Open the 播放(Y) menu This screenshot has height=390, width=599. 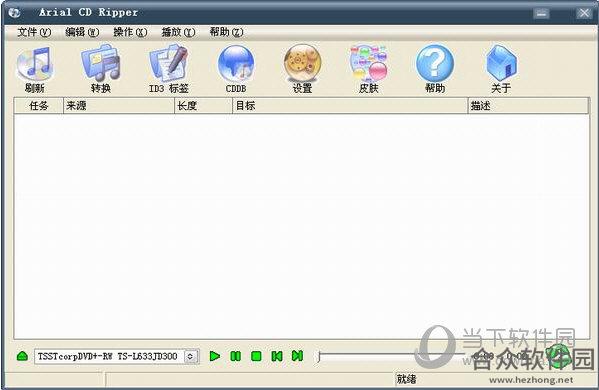pos(178,32)
